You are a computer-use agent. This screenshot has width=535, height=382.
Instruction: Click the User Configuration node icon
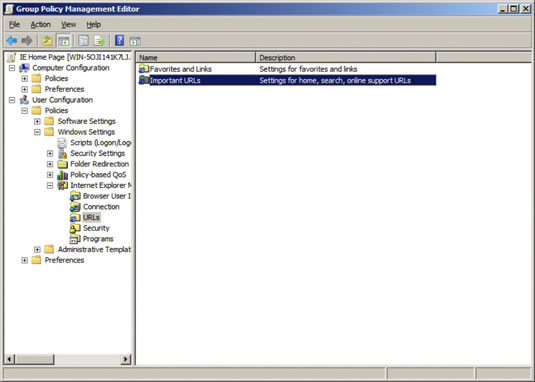(x=24, y=100)
